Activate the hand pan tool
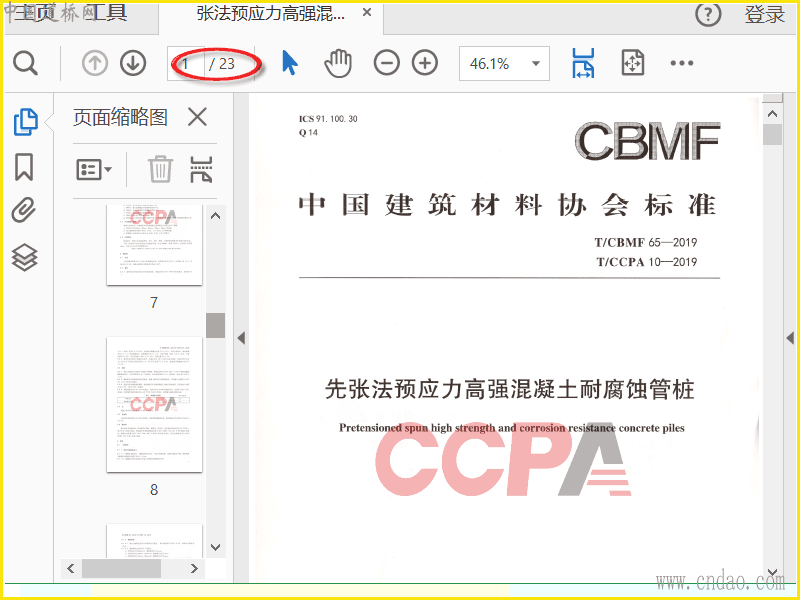 tap(338, 64)
